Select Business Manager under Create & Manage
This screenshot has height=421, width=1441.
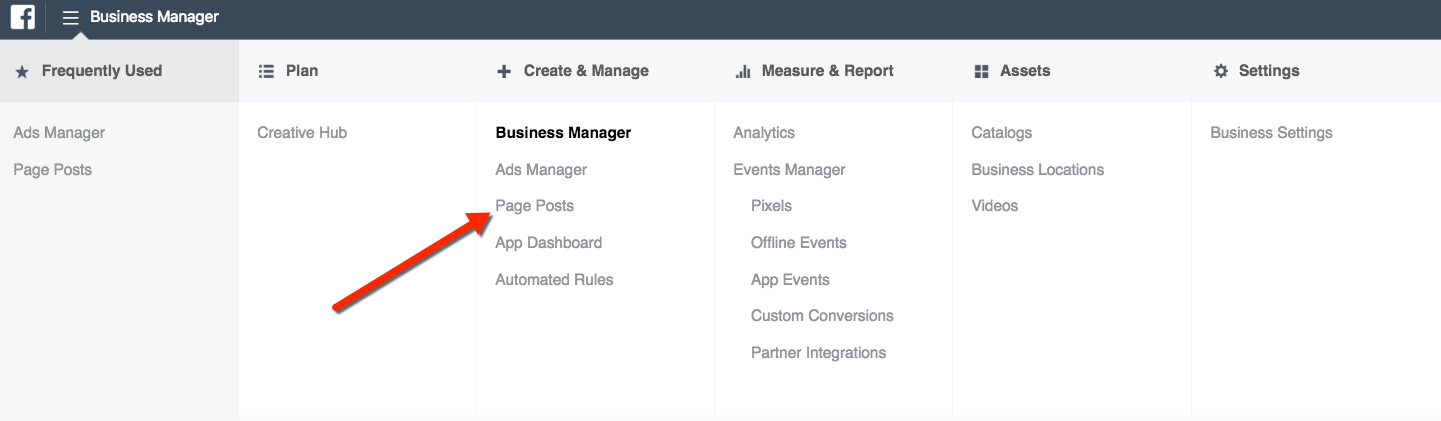pyautogui.click(x=563, y=133)
